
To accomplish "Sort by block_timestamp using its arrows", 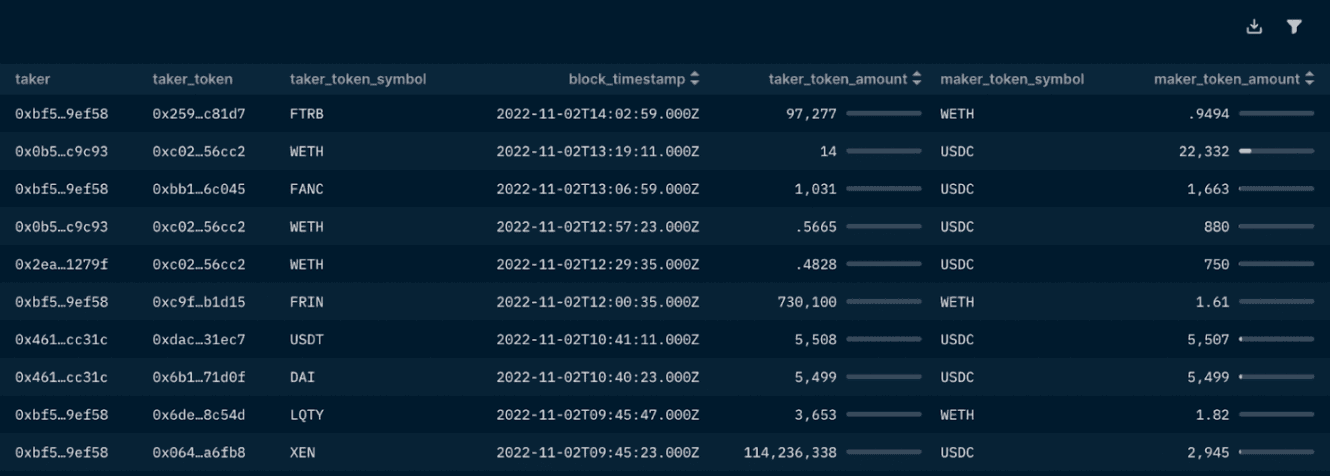I will point(695,79).
